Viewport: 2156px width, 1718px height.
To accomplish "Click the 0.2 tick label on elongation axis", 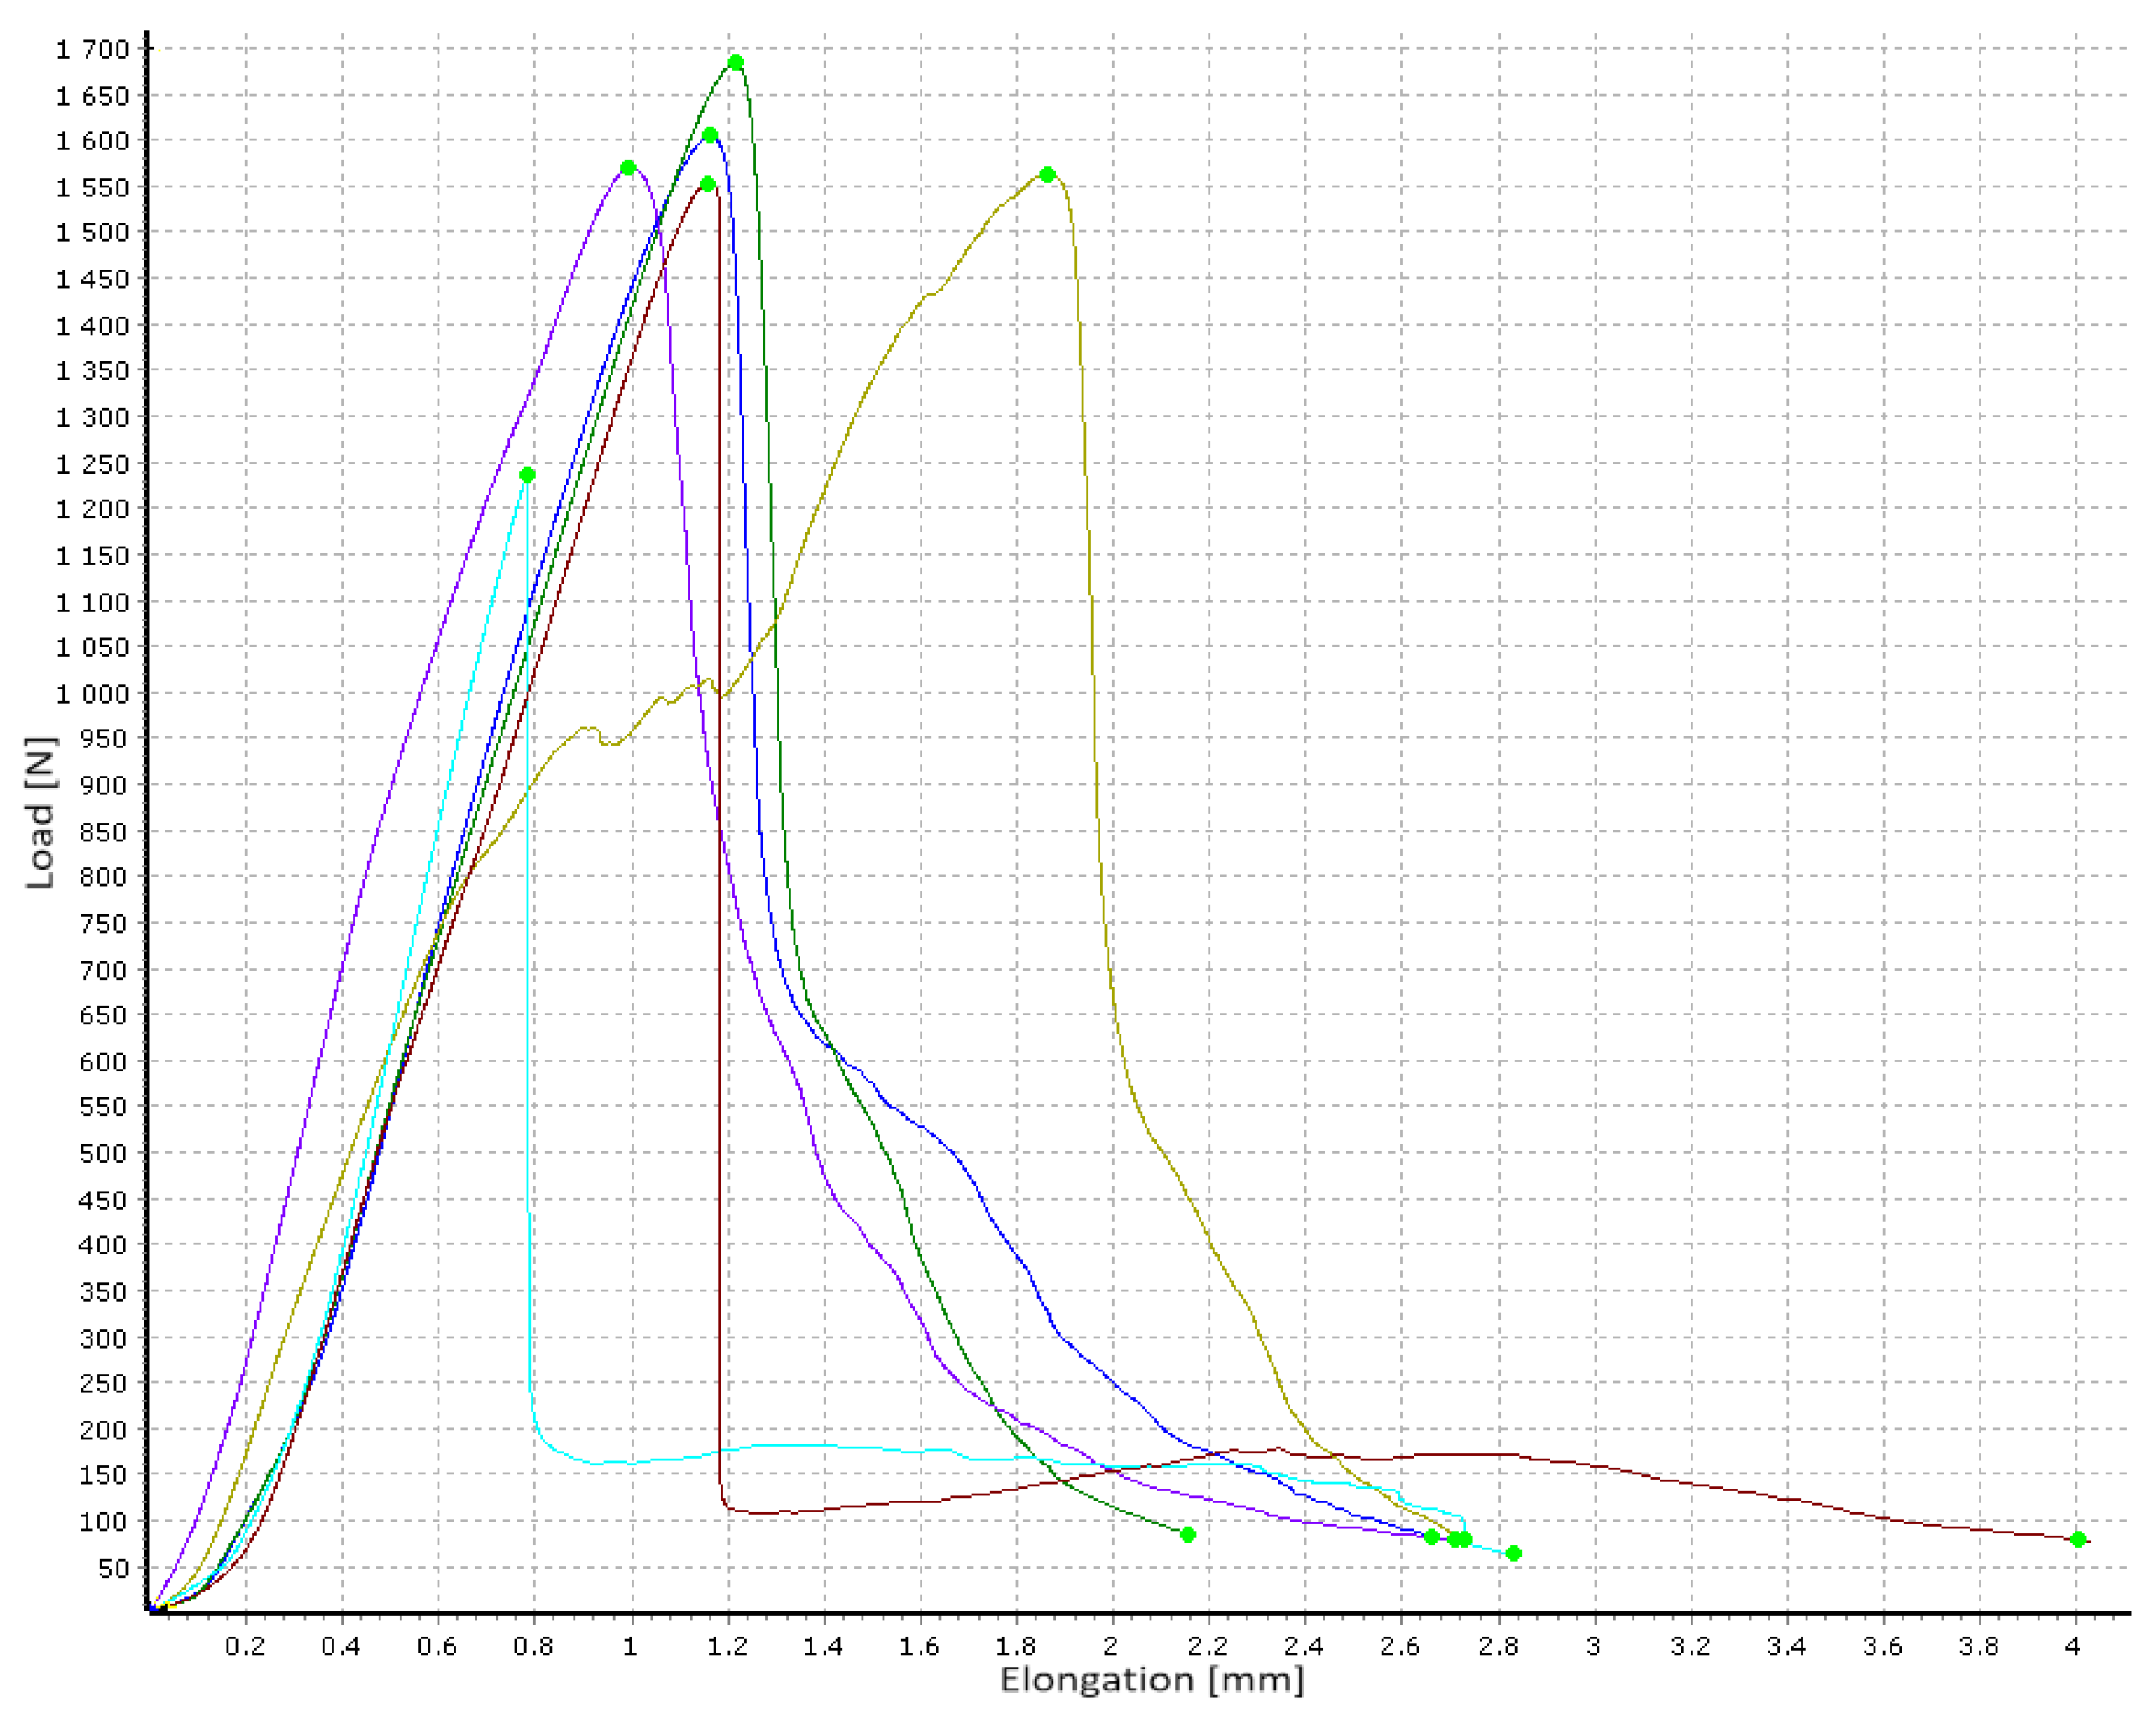I will coord(245,1646).
